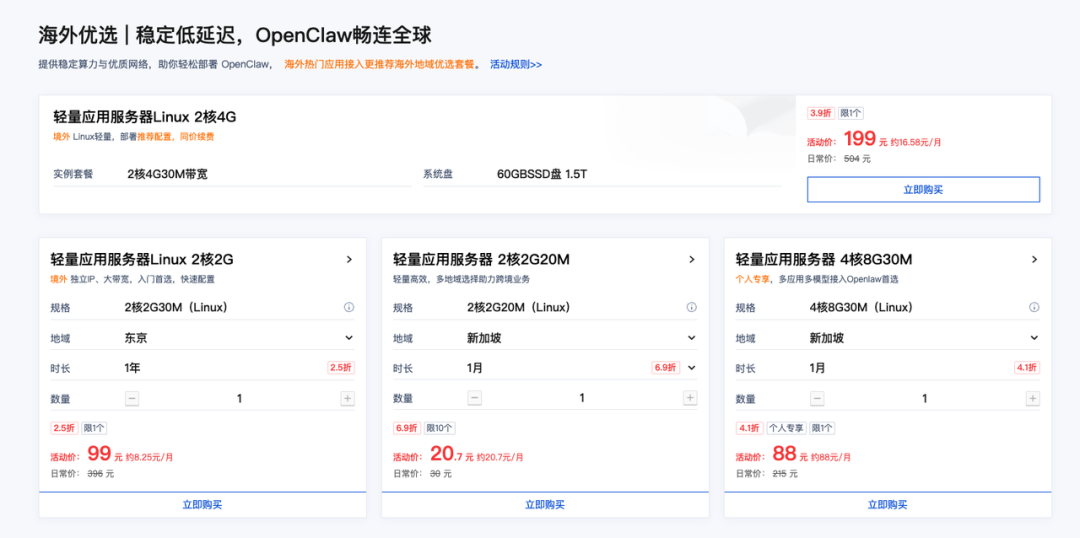
Task: Increase quantity in 2核2G20M card
Action: (x=690, y=398)
